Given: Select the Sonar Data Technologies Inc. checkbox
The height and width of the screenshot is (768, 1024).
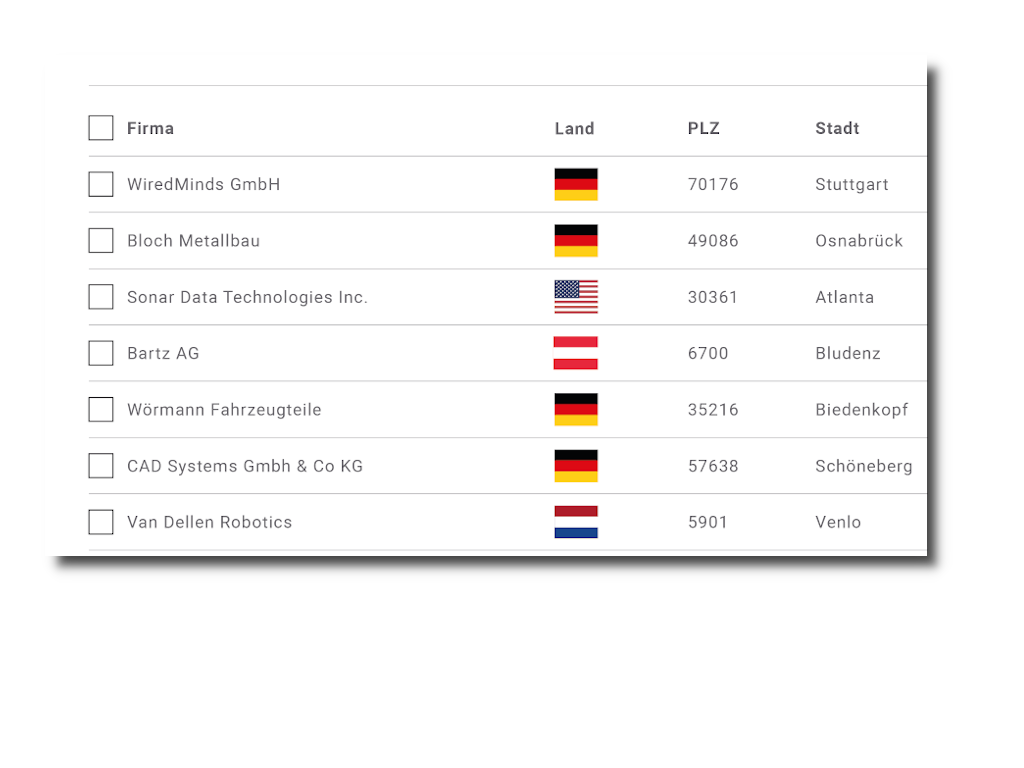Looking at the screenshot, I should (101, 296).
